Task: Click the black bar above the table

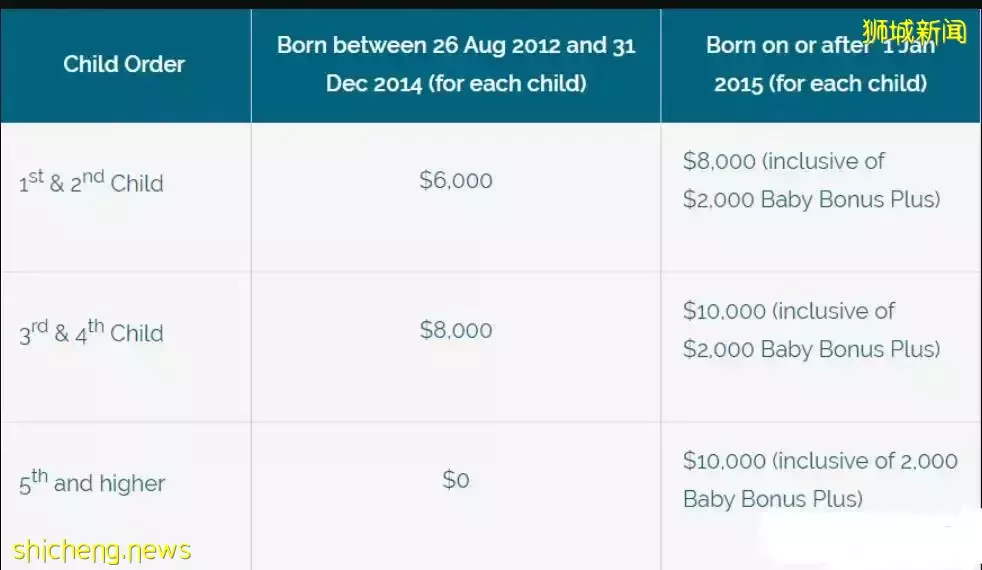Action: tap(491, 4)
